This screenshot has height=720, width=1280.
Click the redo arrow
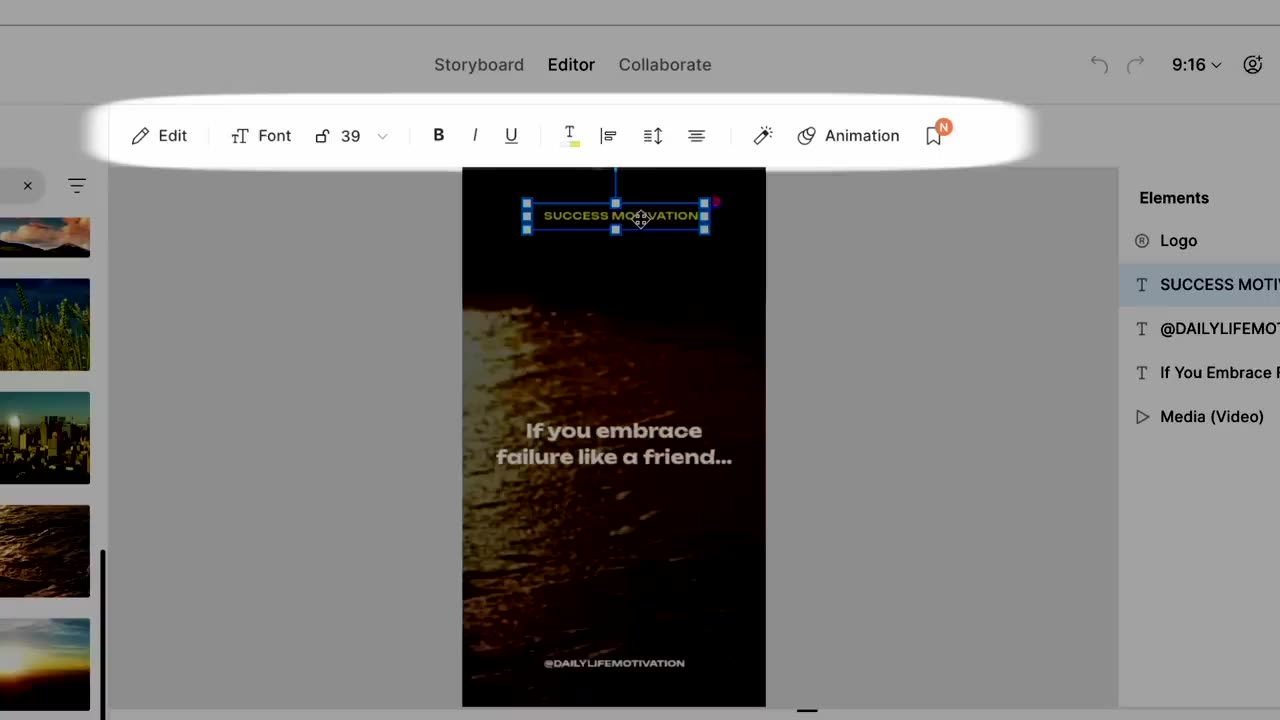click(1135, 65)
